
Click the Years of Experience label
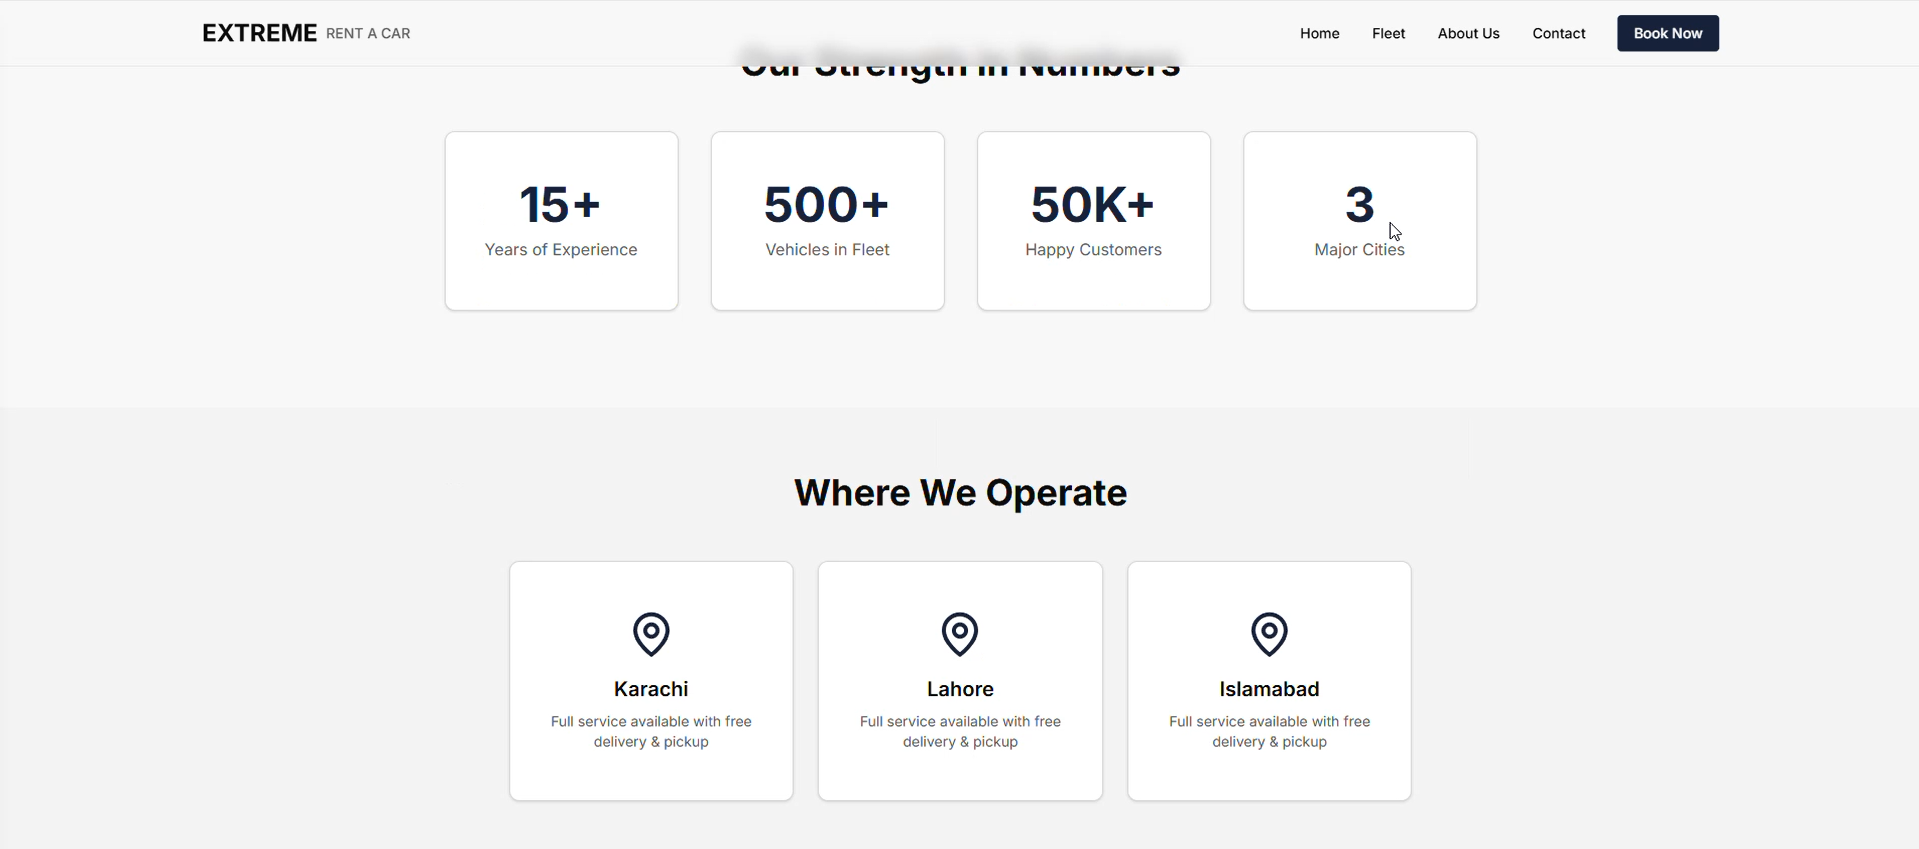[x=561, y=250]
